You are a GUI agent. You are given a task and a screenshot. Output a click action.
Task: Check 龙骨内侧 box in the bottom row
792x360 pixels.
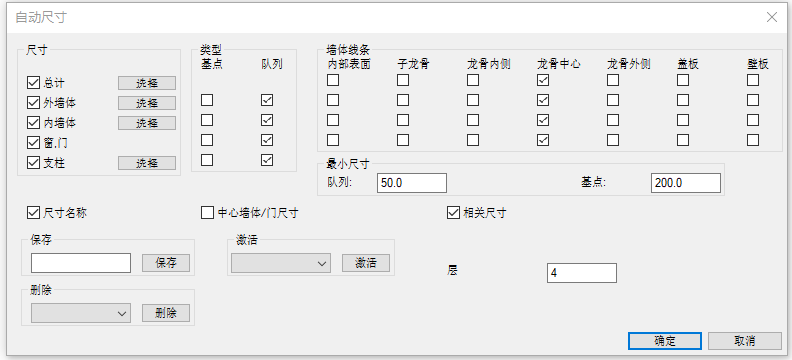[x=473, y=140]
